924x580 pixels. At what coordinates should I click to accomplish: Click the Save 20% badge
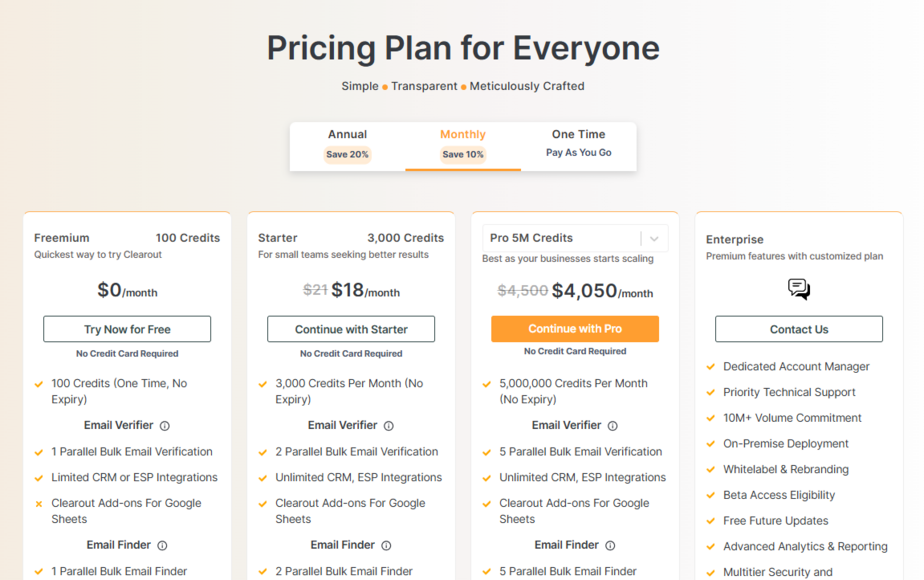coord(348,154)
